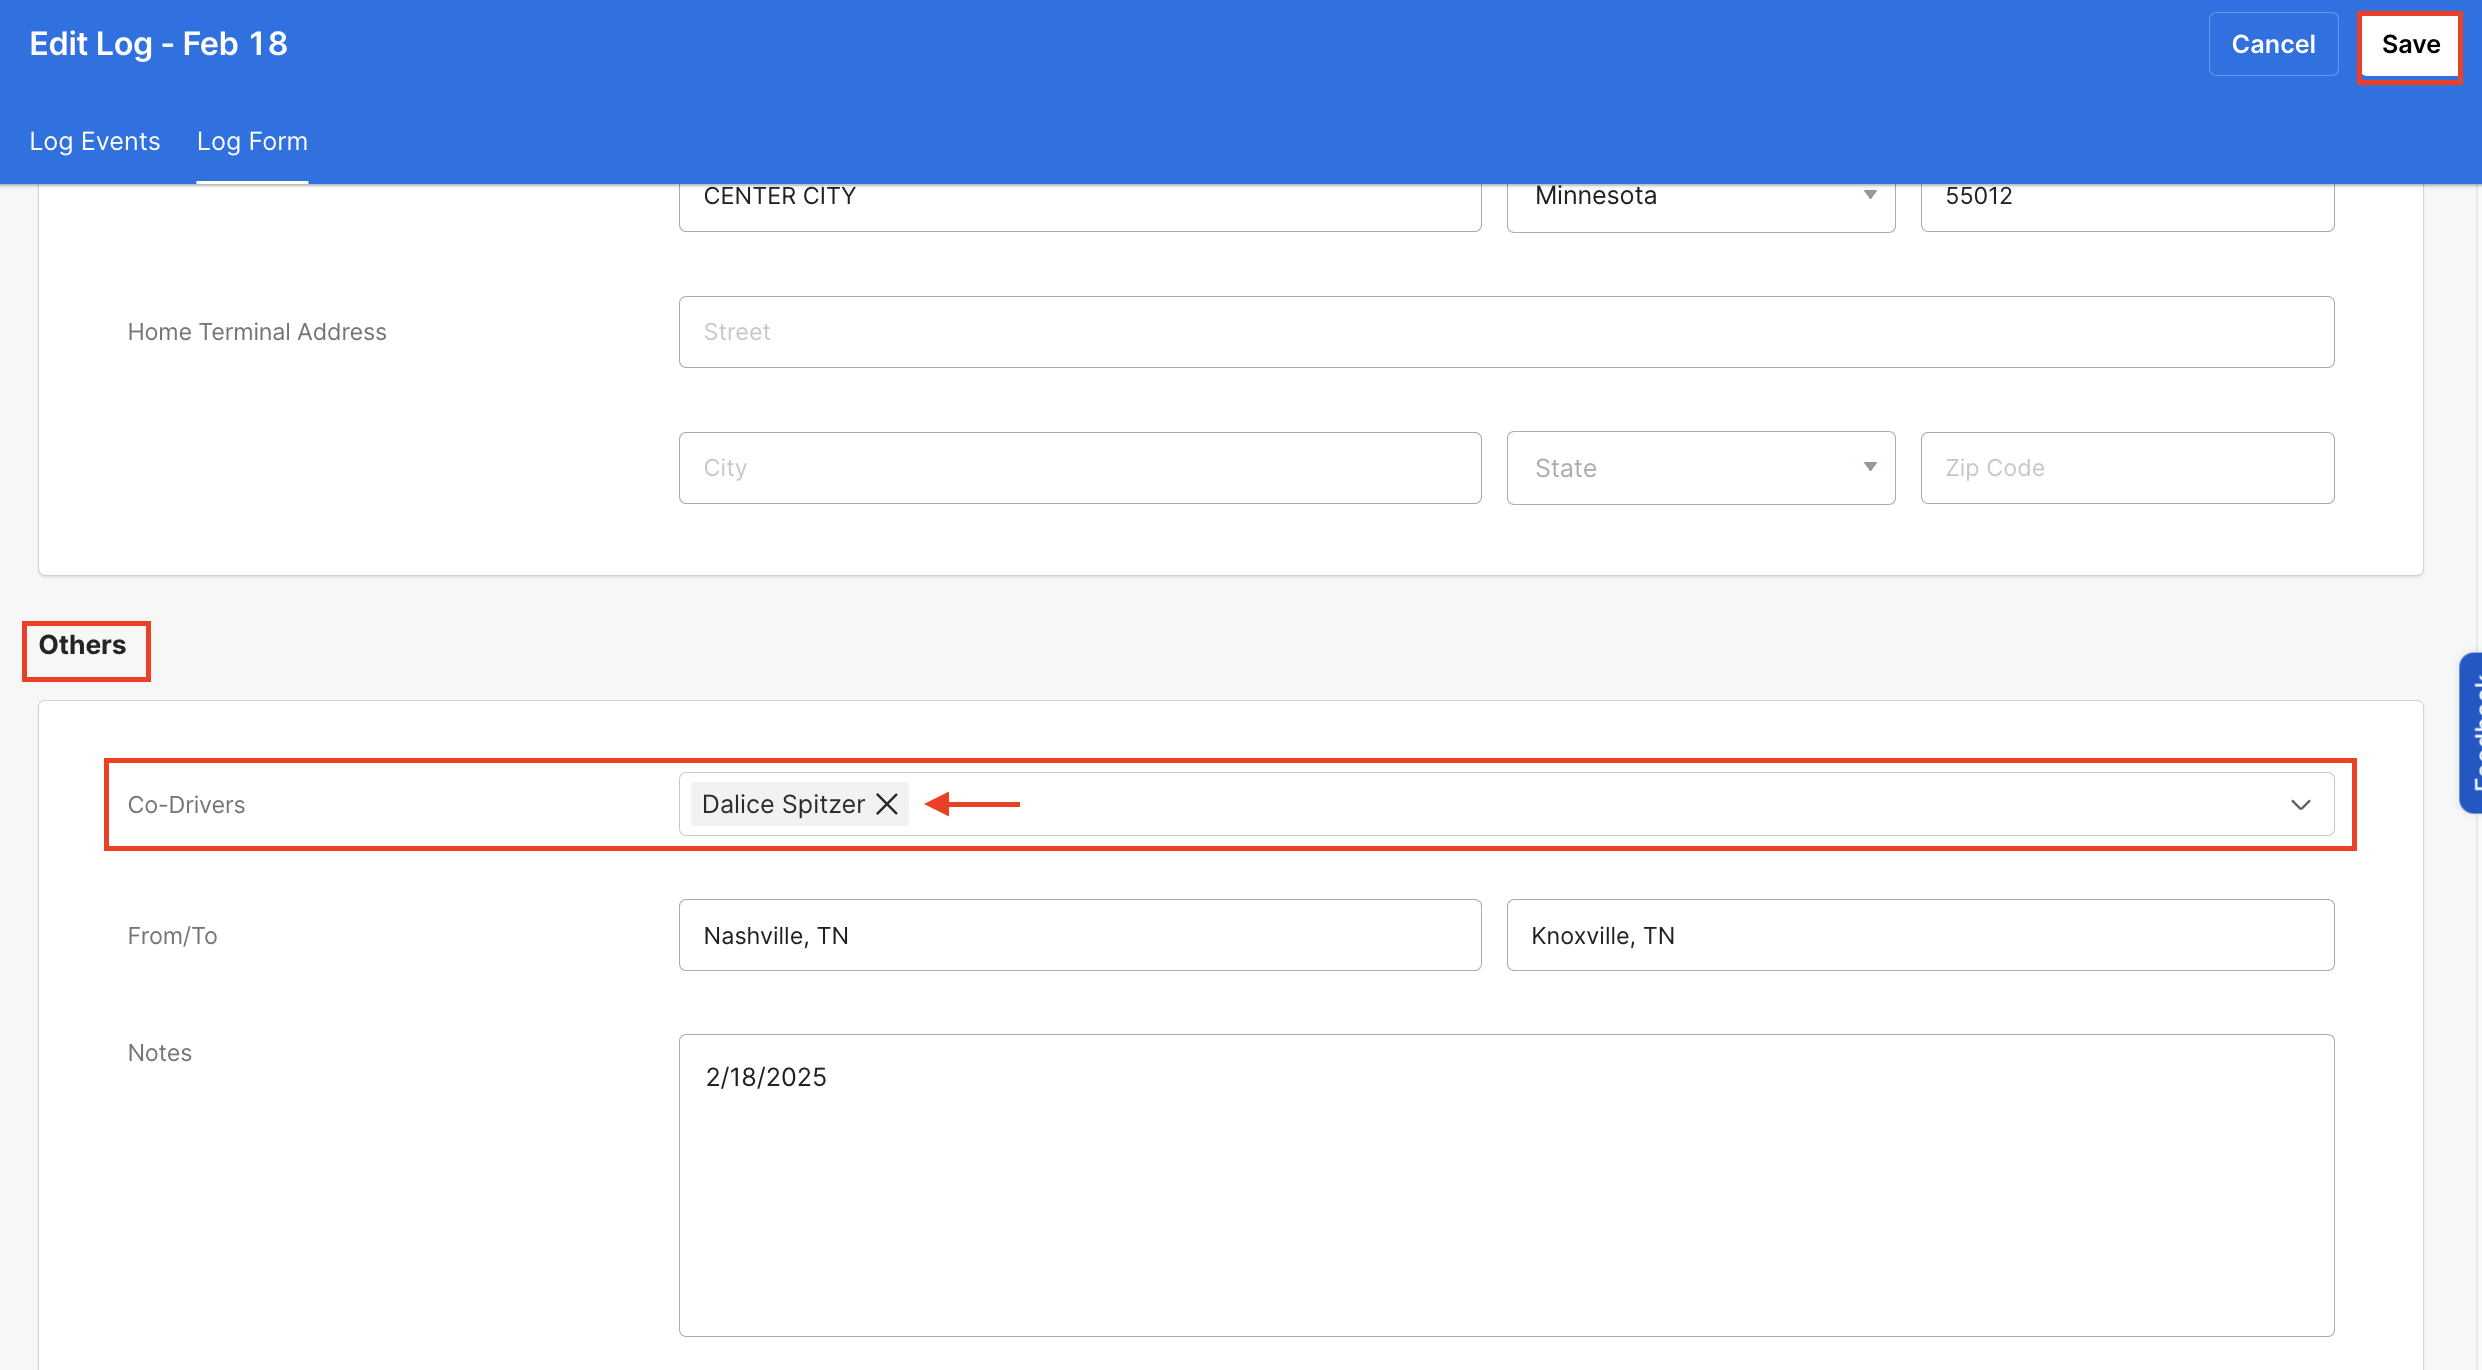Click inside the Notes text area
The image size is (2482, 1370).
[1505, 1185]
